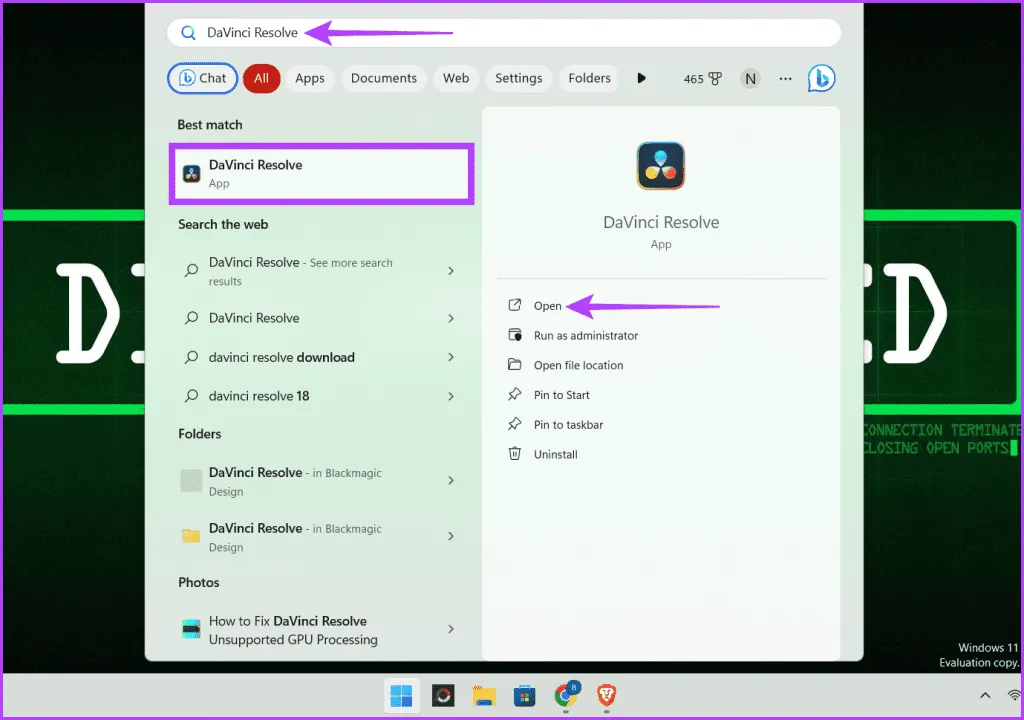Click the search box containing DaVinci Resolve
The image size is (1024, 720).
click(x=500, y=32)
